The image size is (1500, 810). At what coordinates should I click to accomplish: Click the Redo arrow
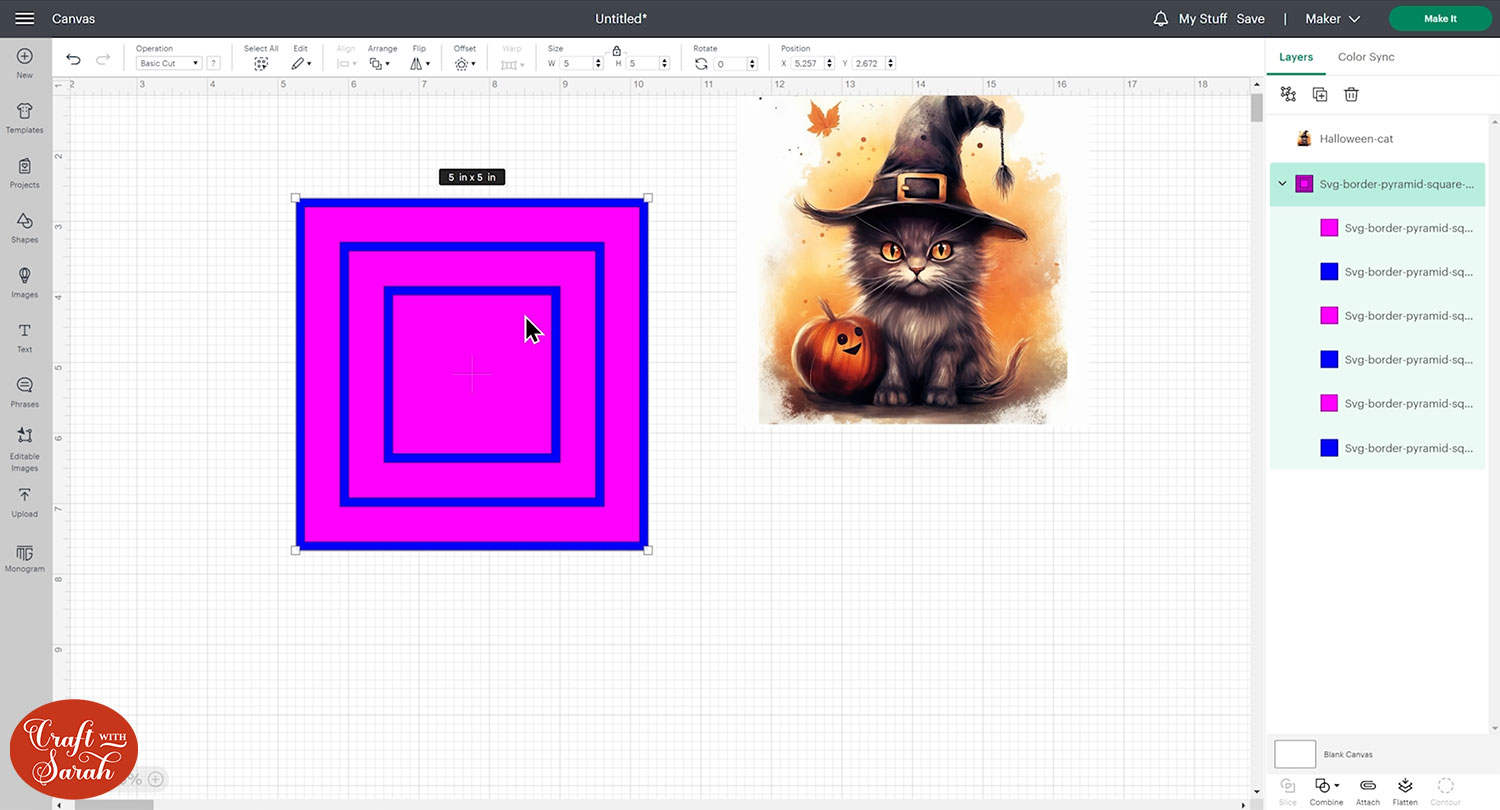(x=102, y=60)
